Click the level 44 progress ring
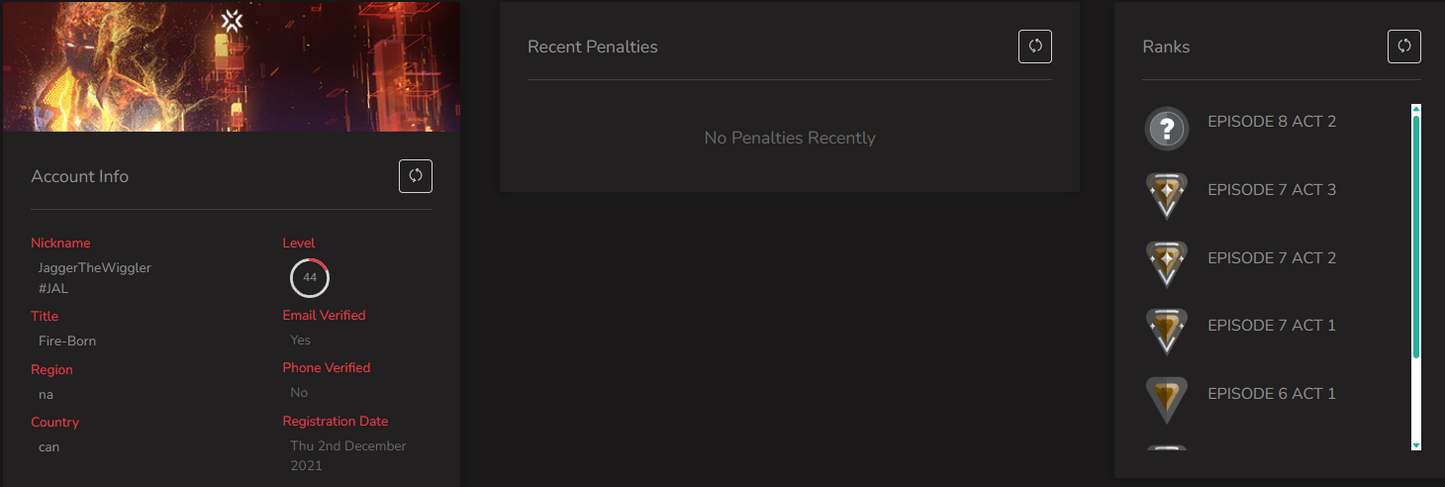1445x487 pixels. (x=310, y=278)
